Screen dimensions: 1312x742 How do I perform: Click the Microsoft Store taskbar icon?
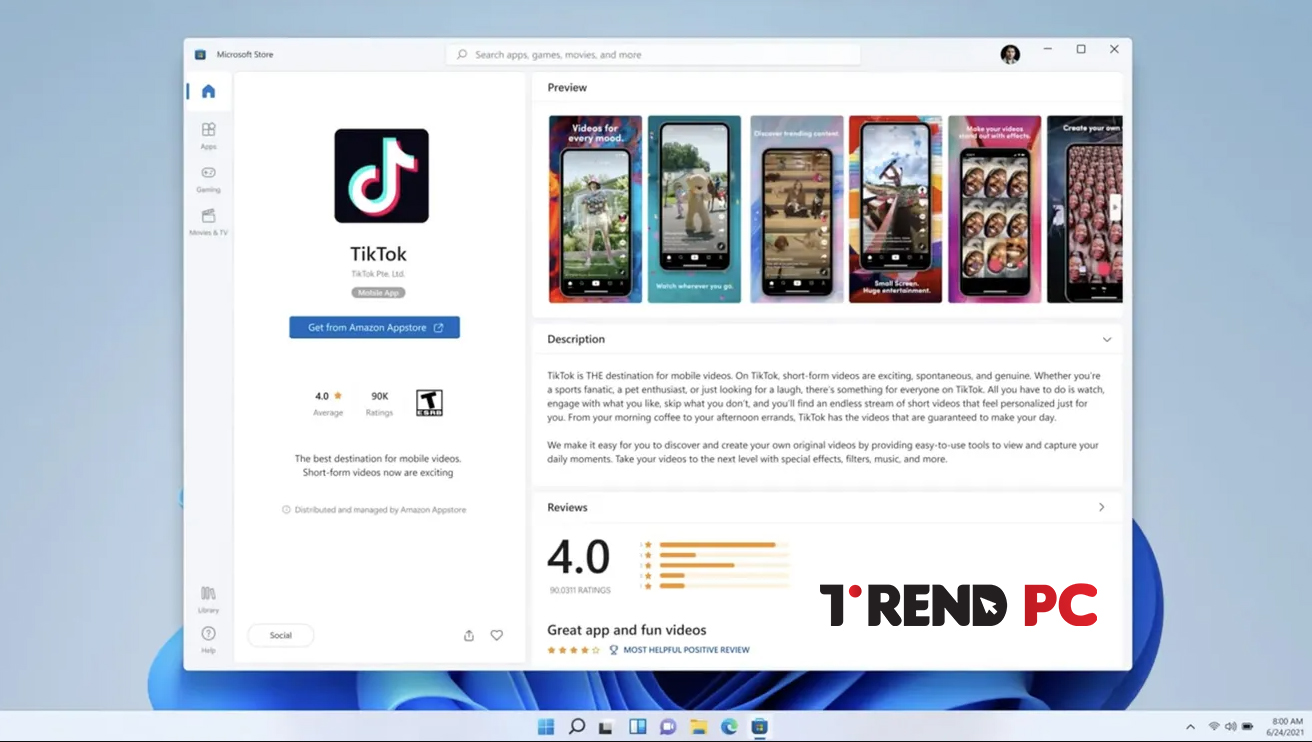tap(759, 727)
